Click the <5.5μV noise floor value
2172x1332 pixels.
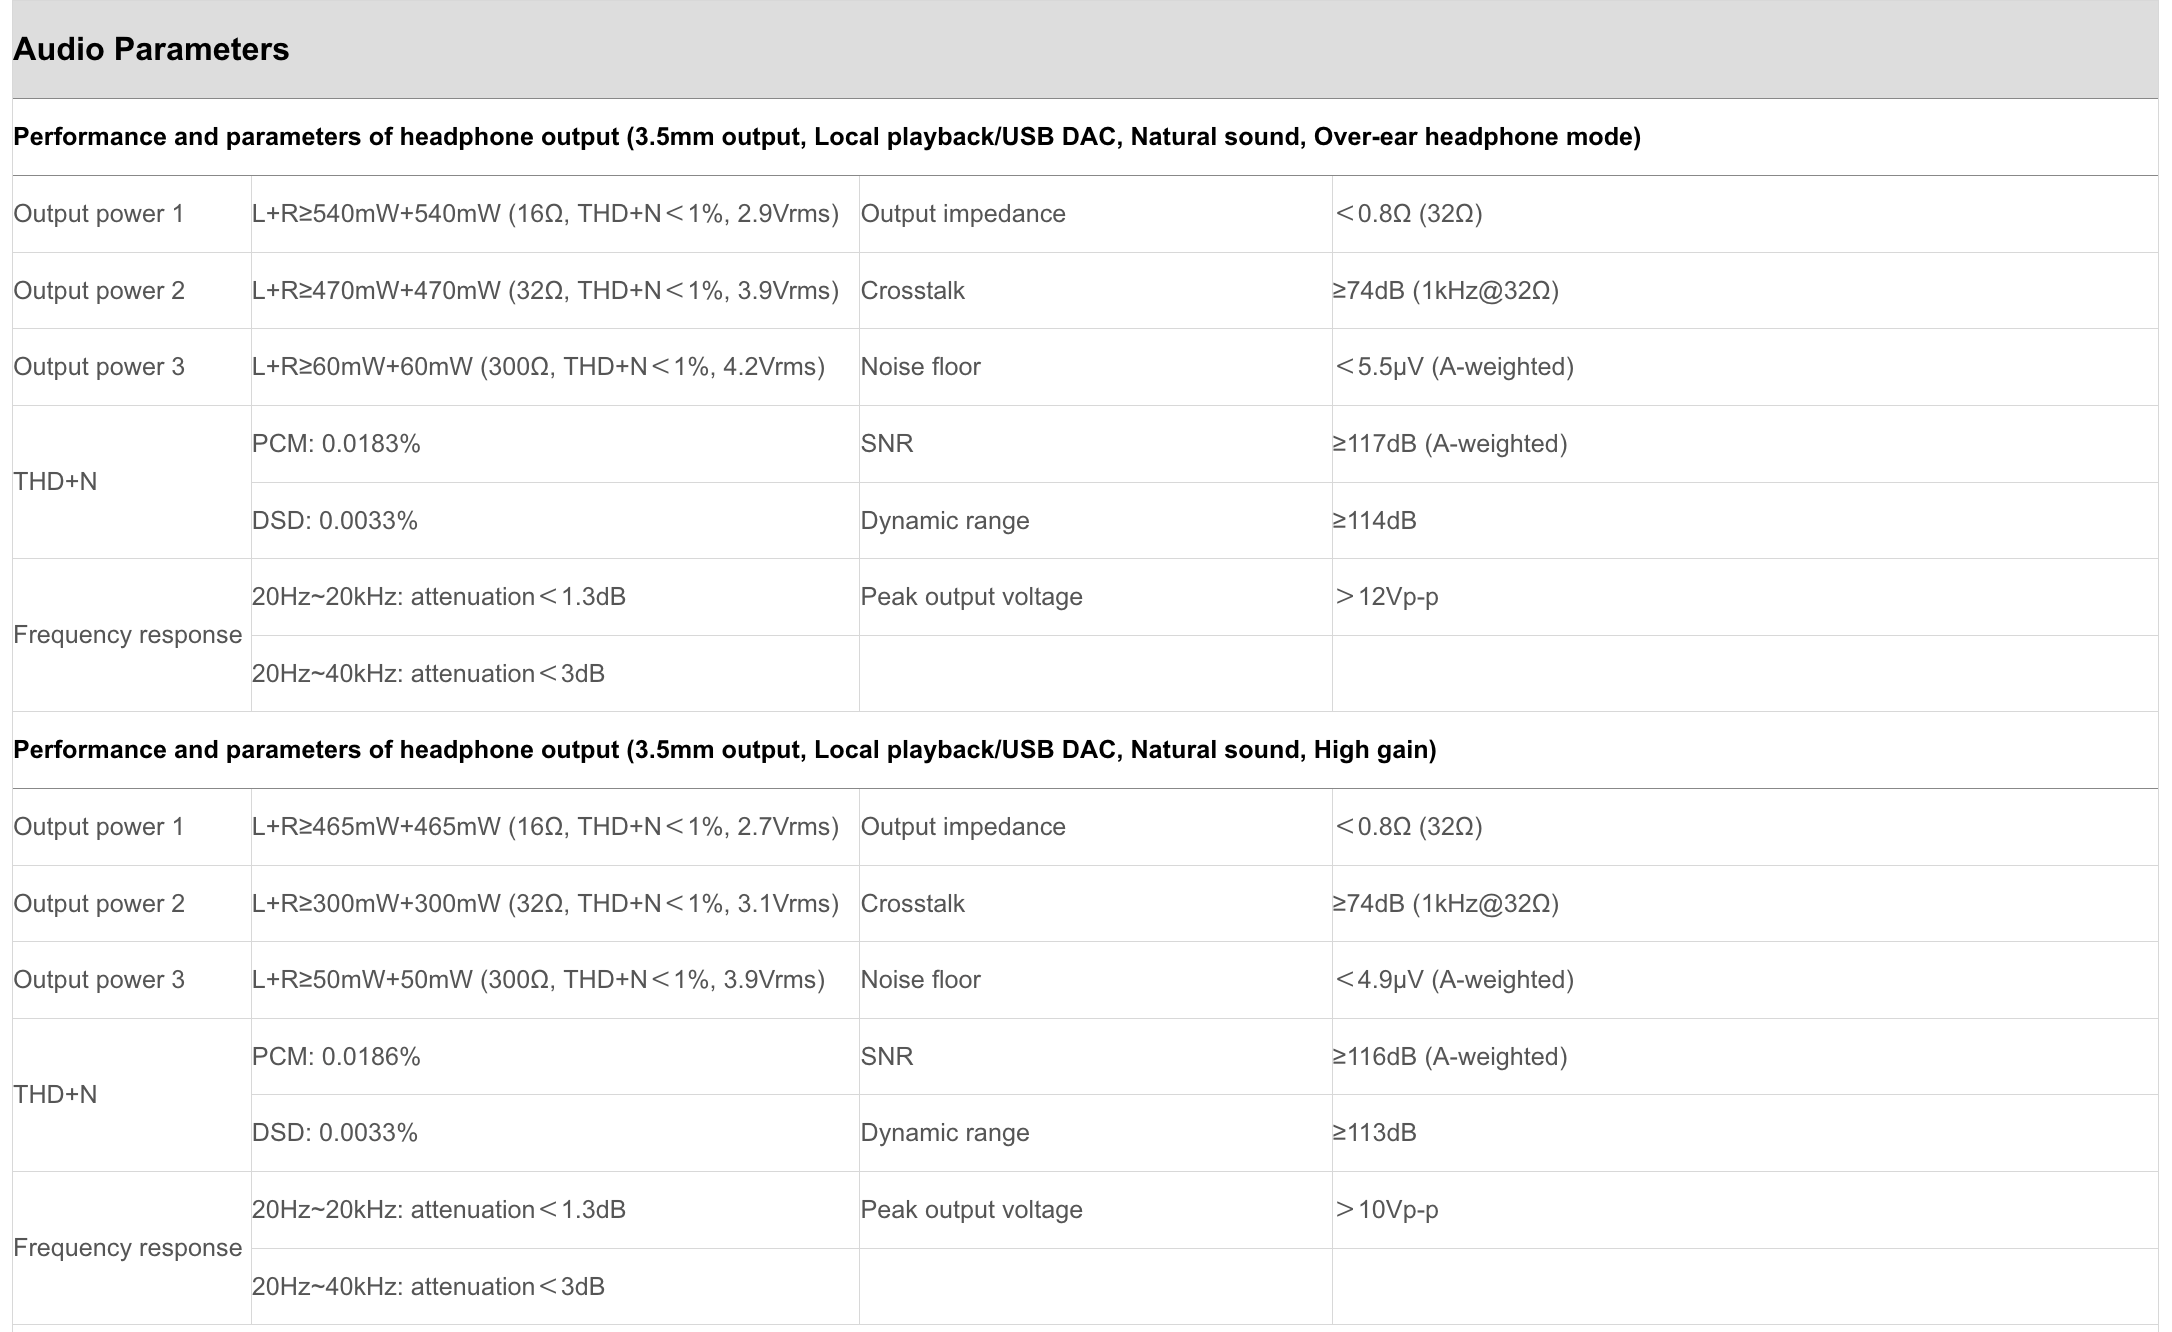pos(1453,367)
